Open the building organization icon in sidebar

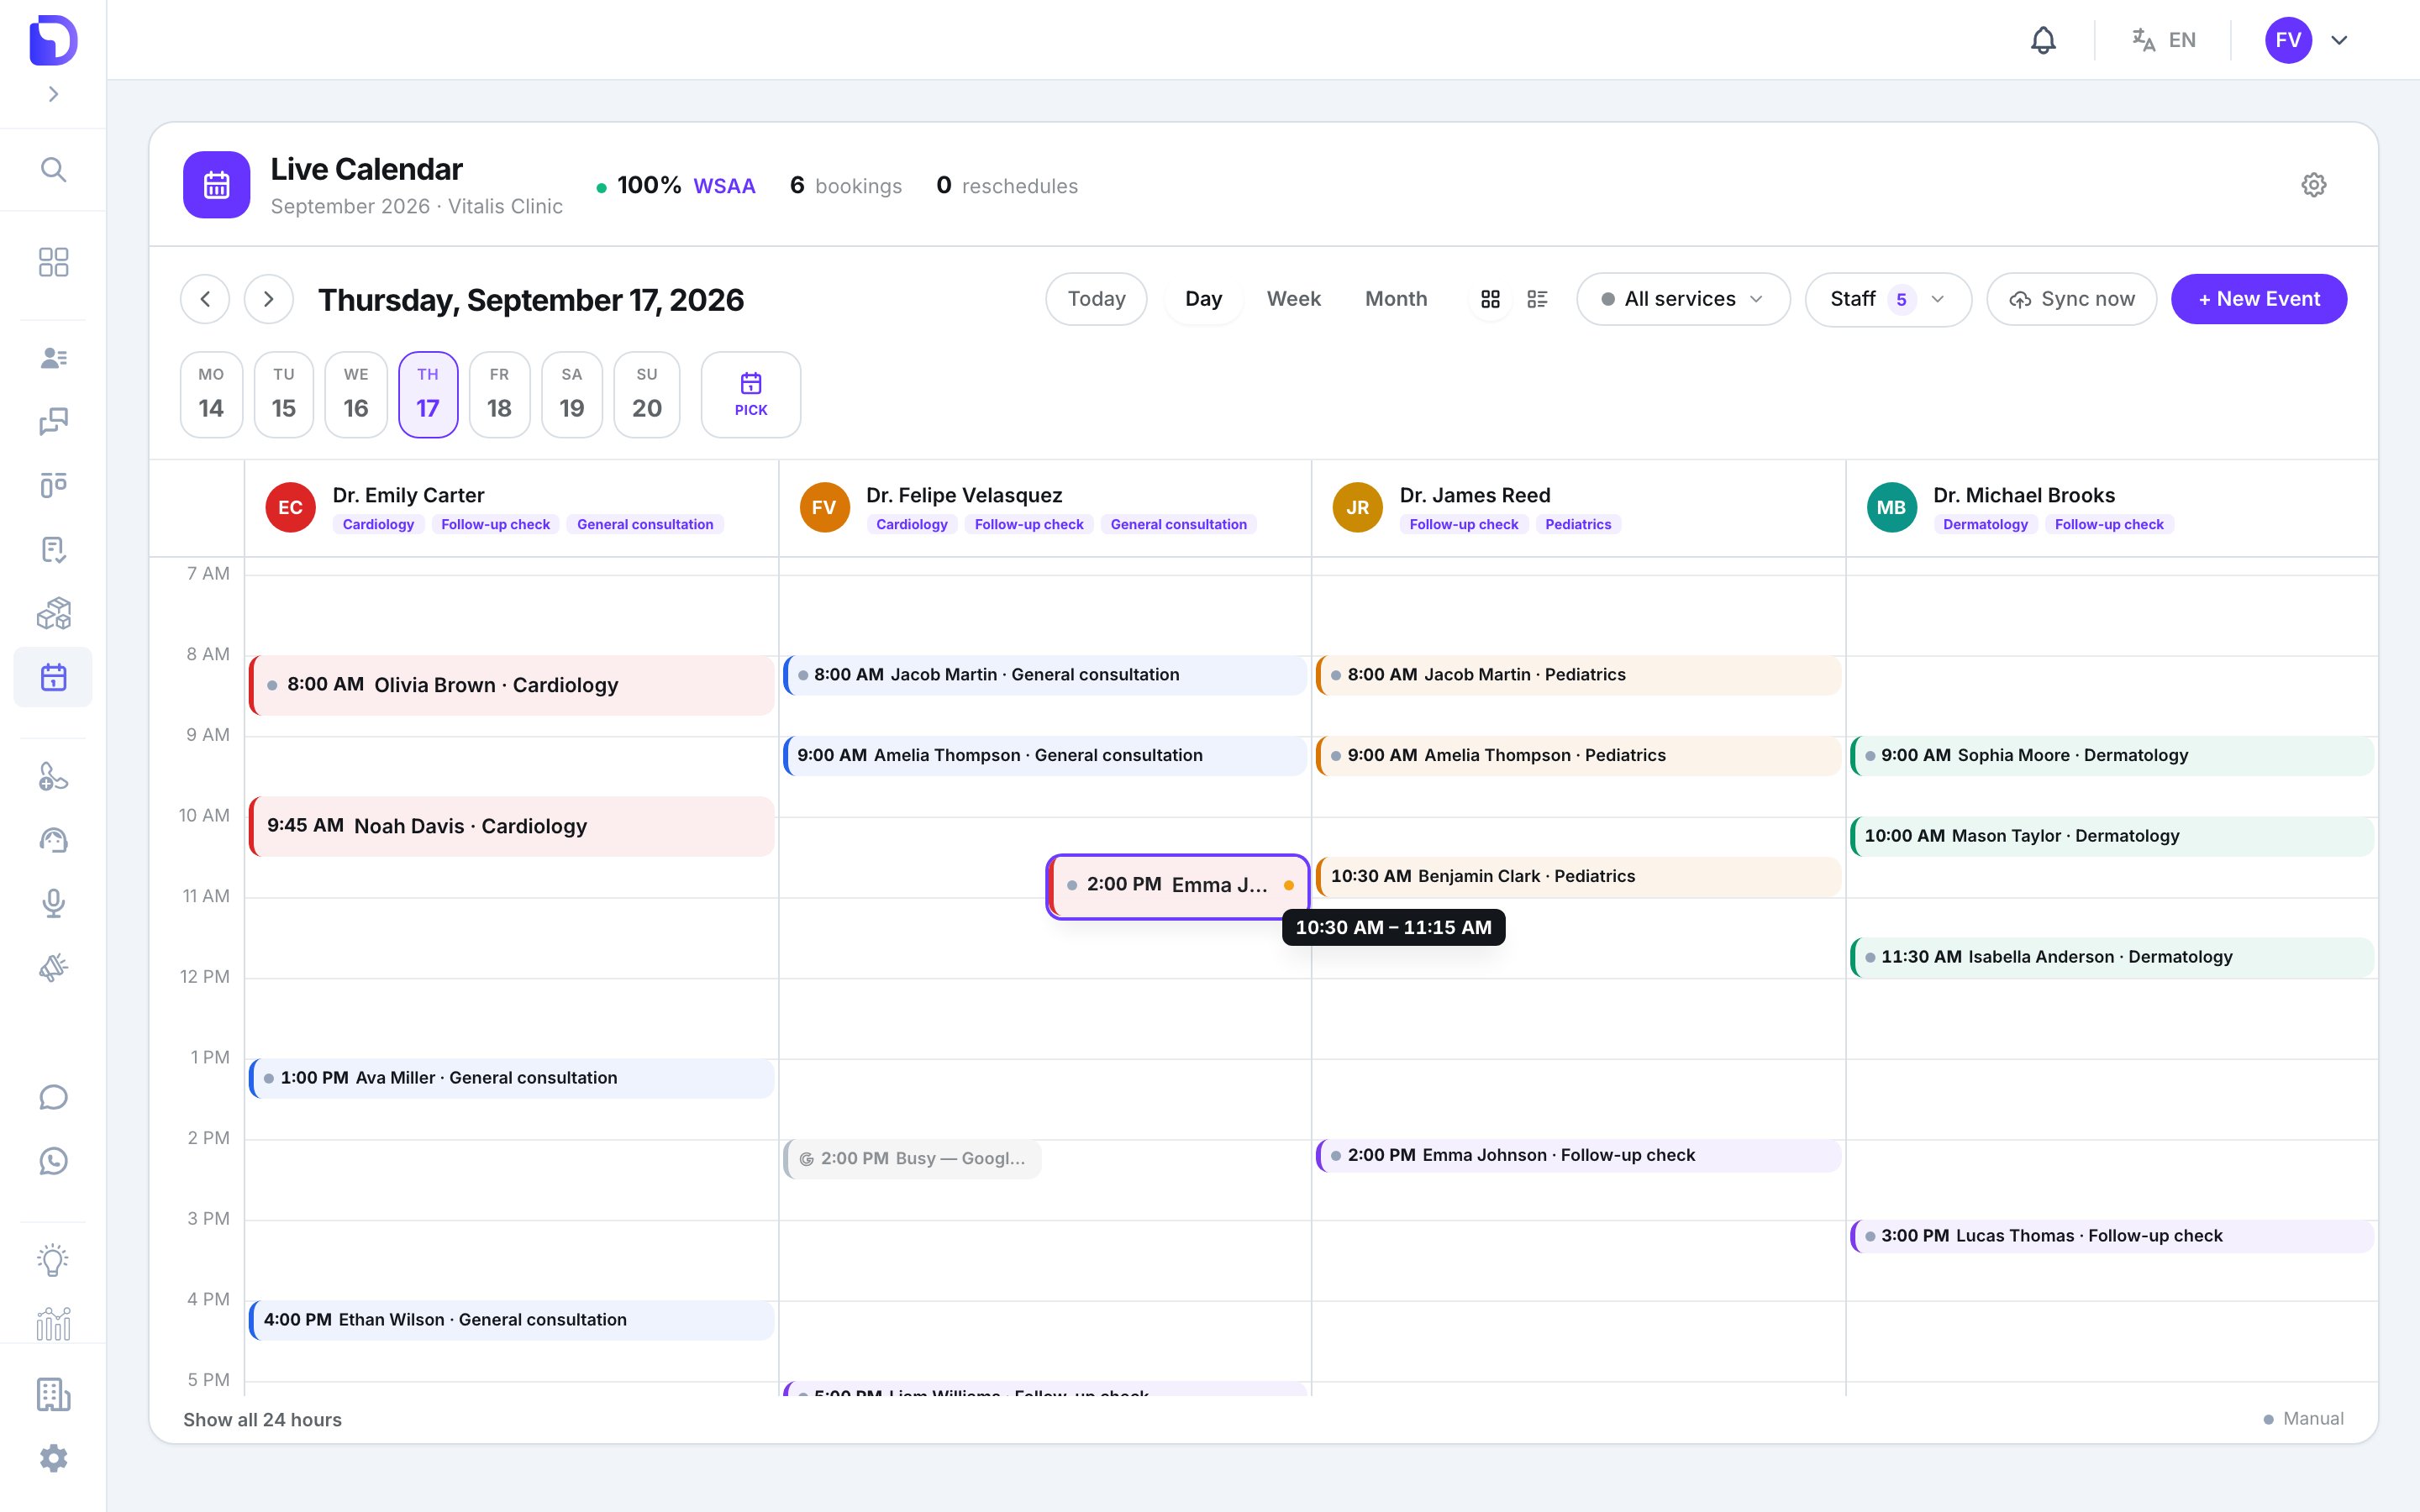click(53, 1394)
